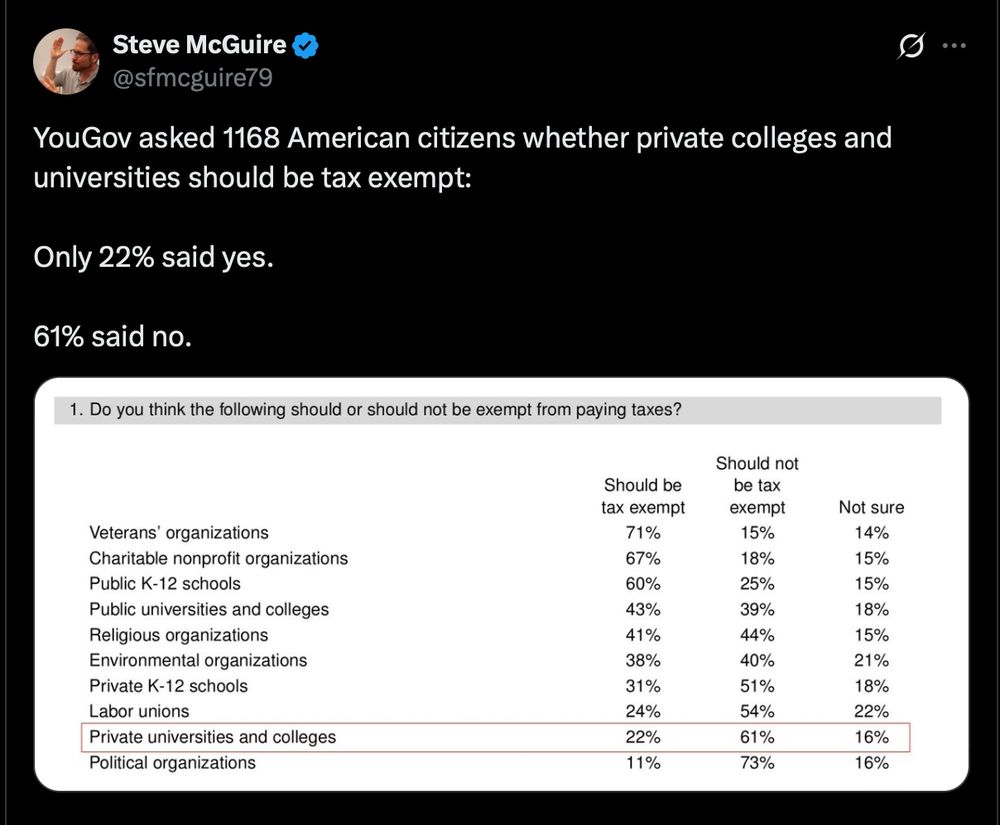The width and height of the screenshot is (1000, 825).
Task: Open the attached survey table image
Action: [501, 584]
